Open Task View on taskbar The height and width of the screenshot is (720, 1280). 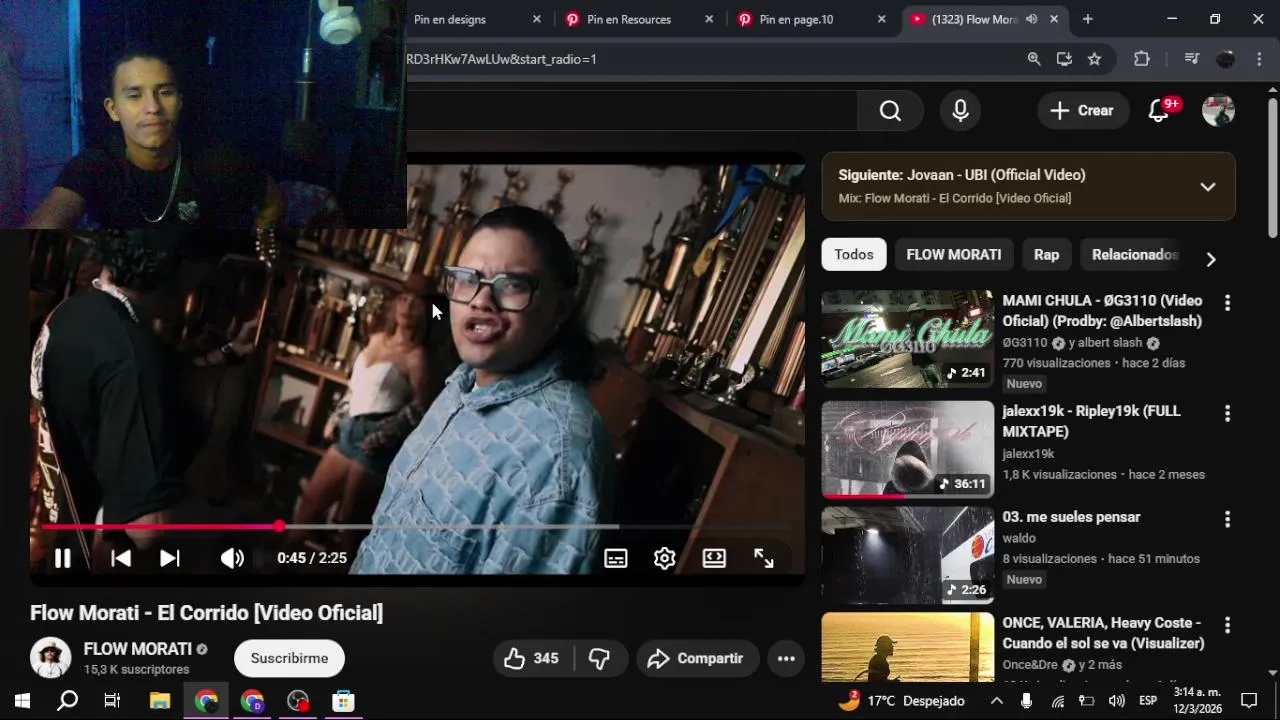coord(112,701)
